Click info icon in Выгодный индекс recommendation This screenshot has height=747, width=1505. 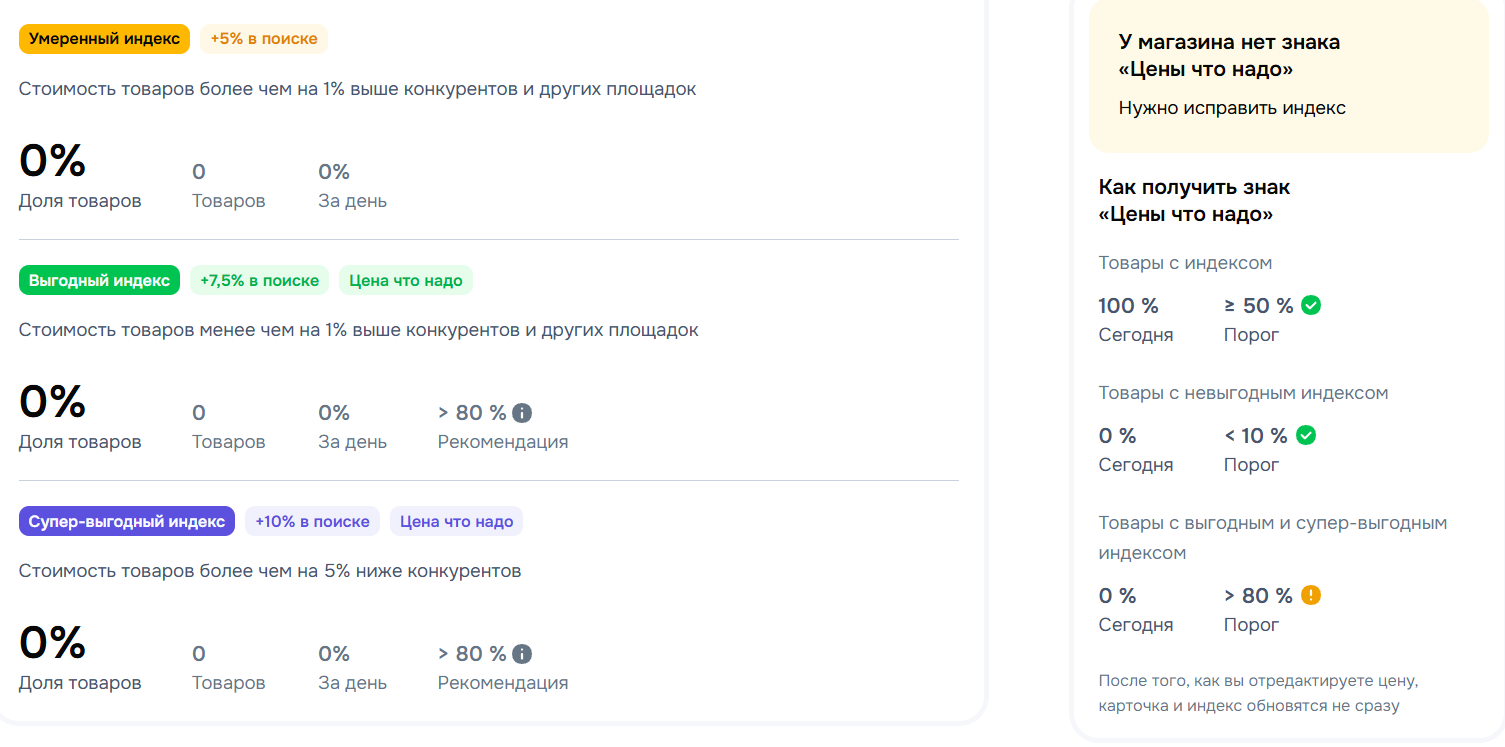pos(522,413)
